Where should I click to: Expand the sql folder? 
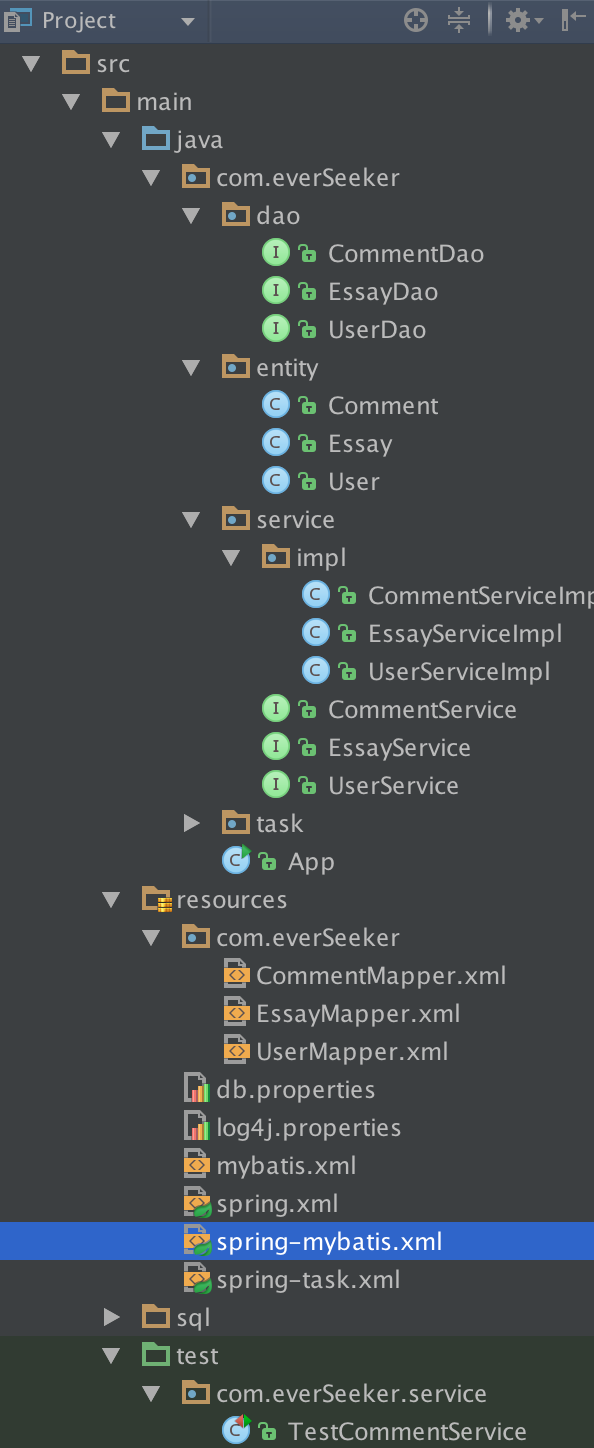point(111,1318)
